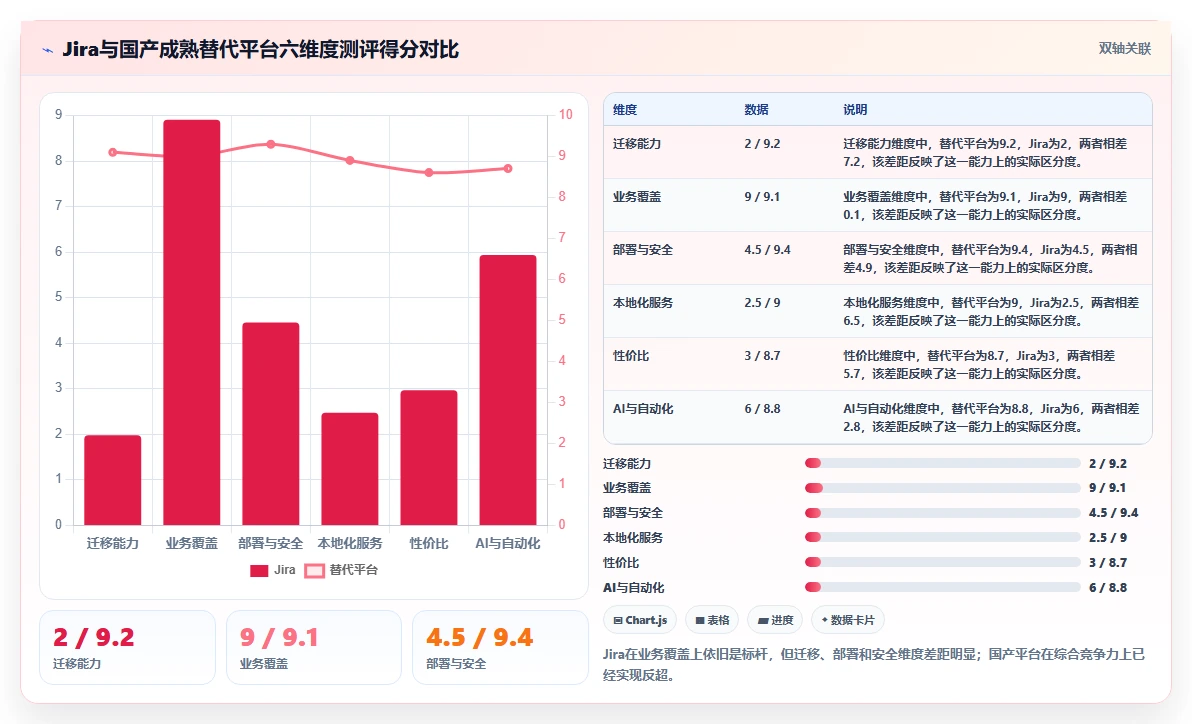The width and height of the screenshot is (1192, 724).
Task: Click the 性价比 bar in the chart
Action: click(x=429, y=458)
